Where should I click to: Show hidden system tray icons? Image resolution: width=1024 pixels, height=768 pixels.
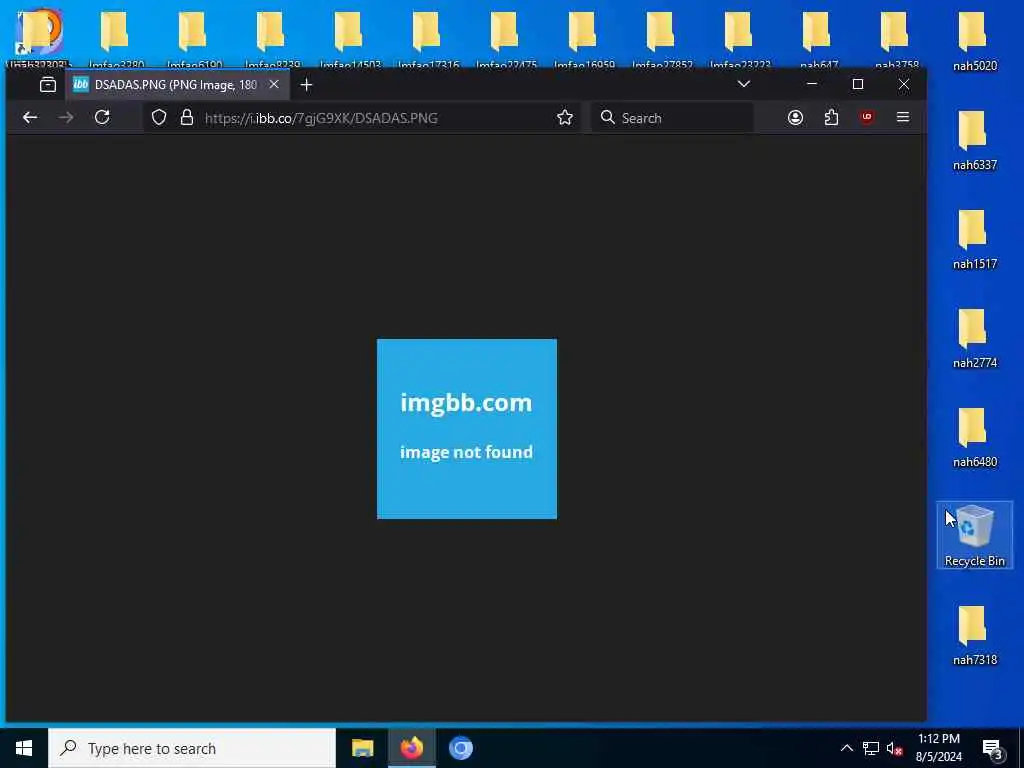846,748
